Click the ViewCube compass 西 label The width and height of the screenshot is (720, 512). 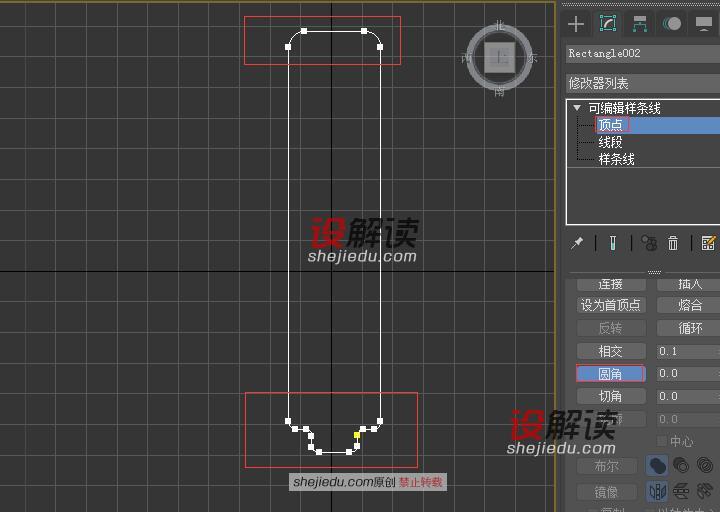pos(466,58)
